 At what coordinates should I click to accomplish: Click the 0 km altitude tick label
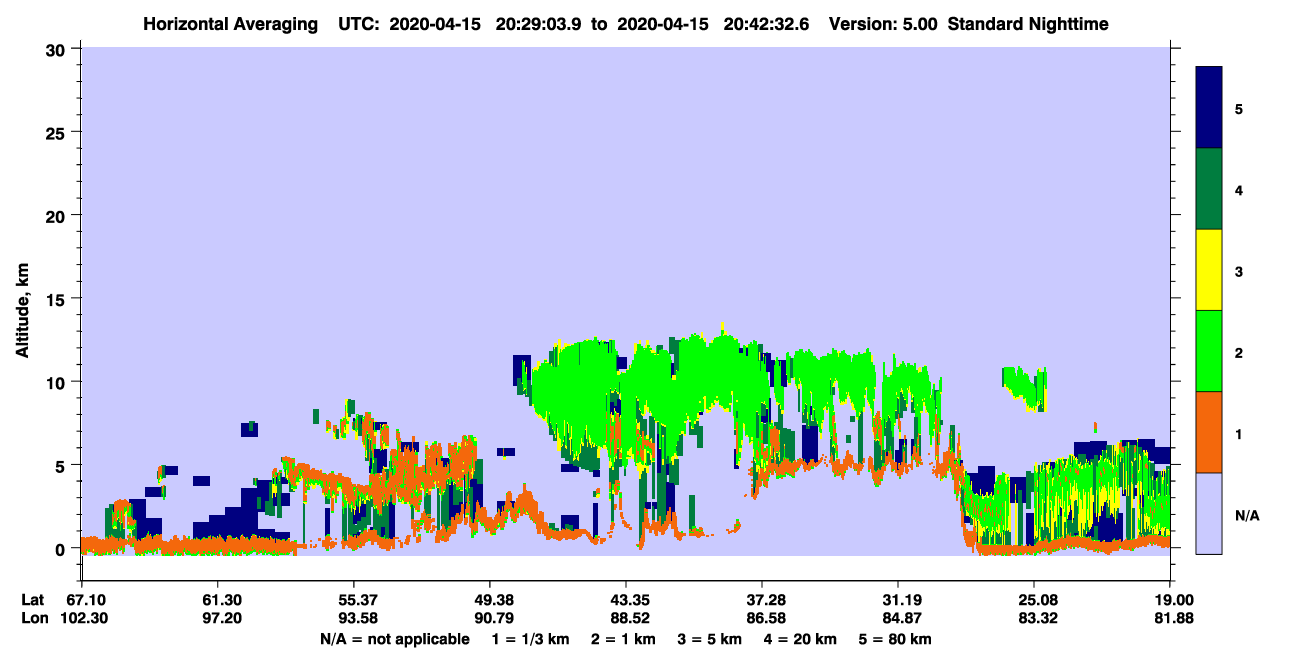62,549
